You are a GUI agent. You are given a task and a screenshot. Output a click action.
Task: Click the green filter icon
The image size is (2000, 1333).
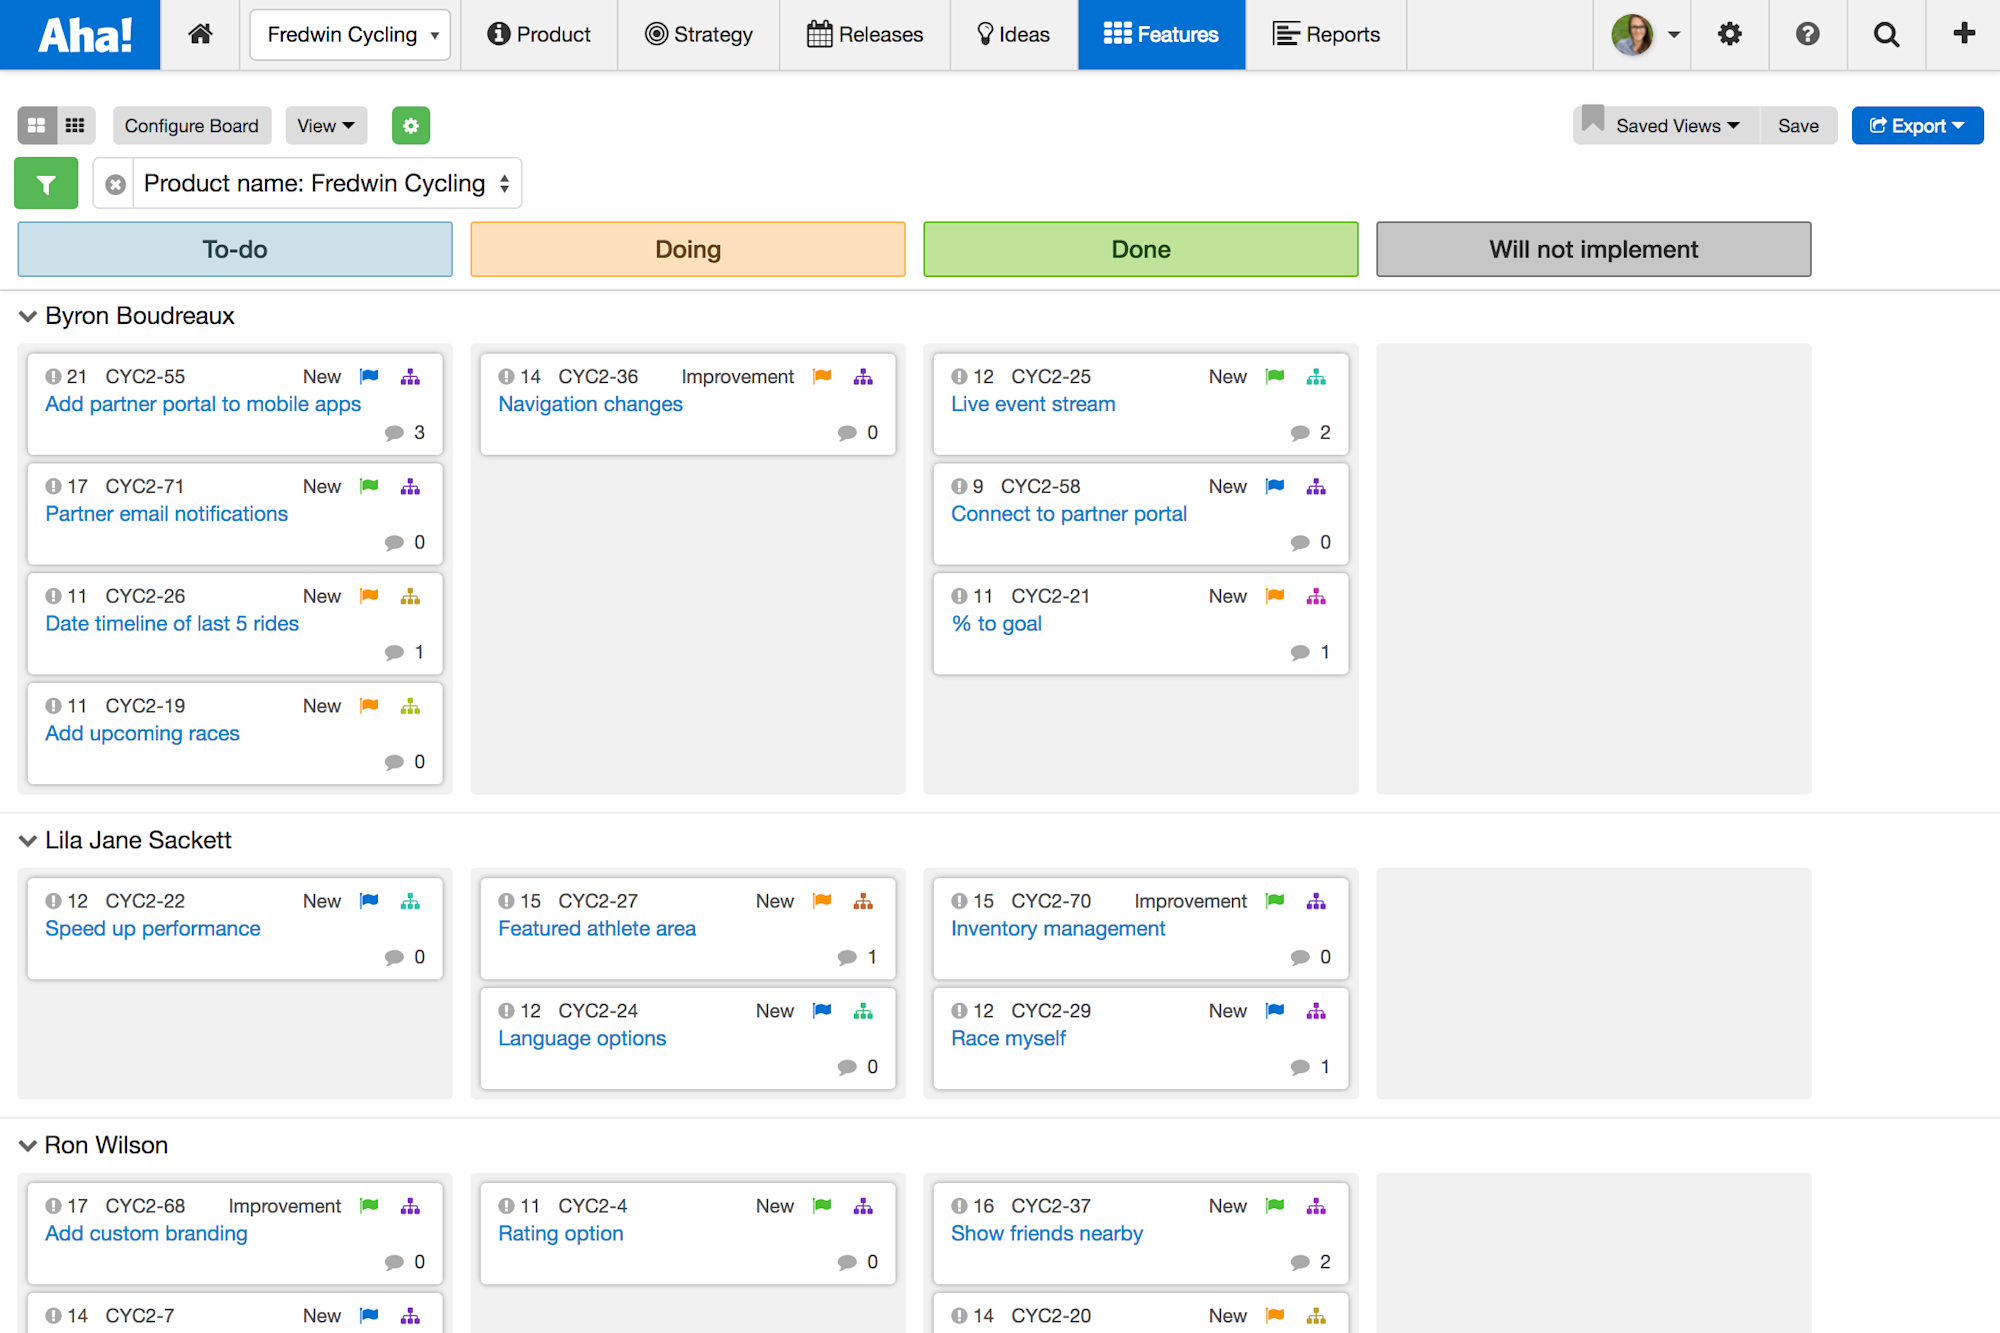pos(46,183)
